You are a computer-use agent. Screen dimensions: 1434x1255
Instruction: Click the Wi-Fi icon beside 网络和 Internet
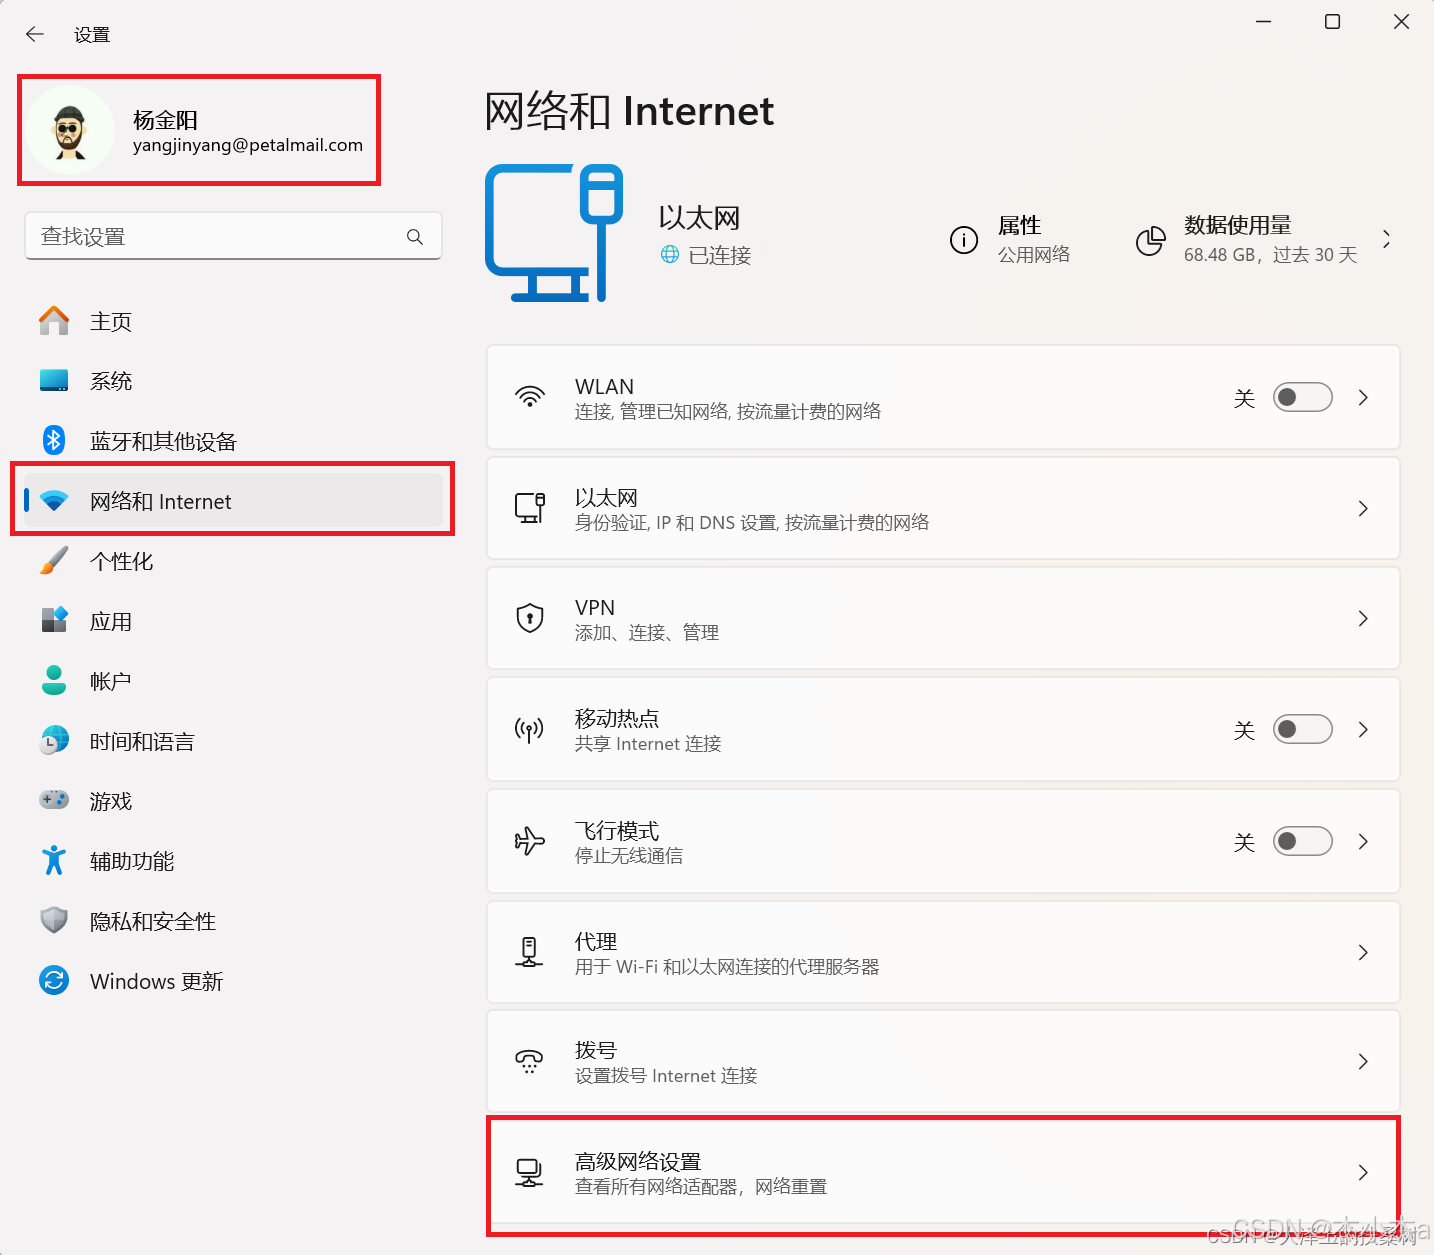54,501
